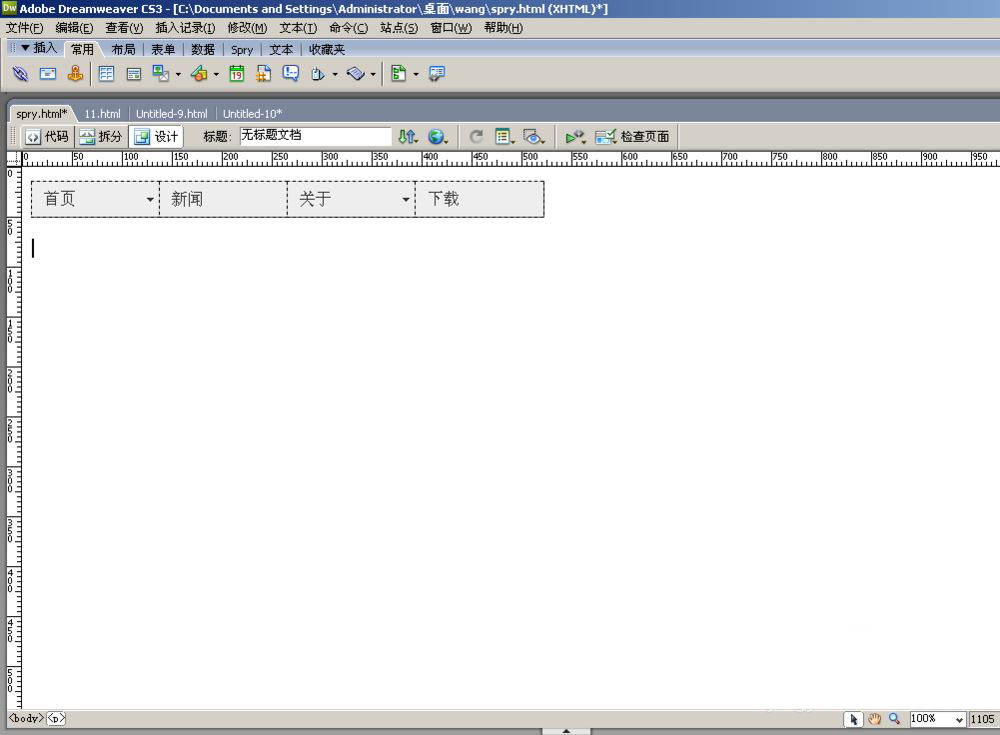Switch to the 文本 insert tab
Image resolution: width=1000 pixels, height=735 pixels.
(281, 50)
